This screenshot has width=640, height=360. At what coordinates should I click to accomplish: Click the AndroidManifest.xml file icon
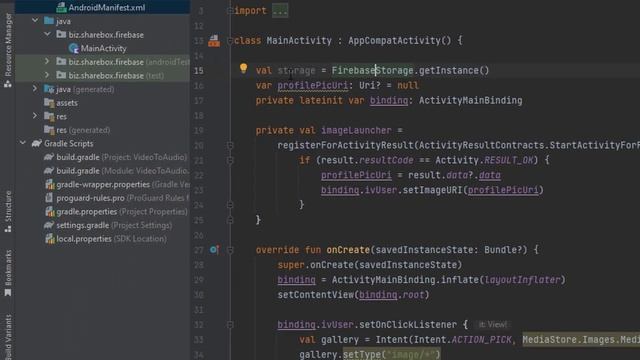[x=61, y=7]
